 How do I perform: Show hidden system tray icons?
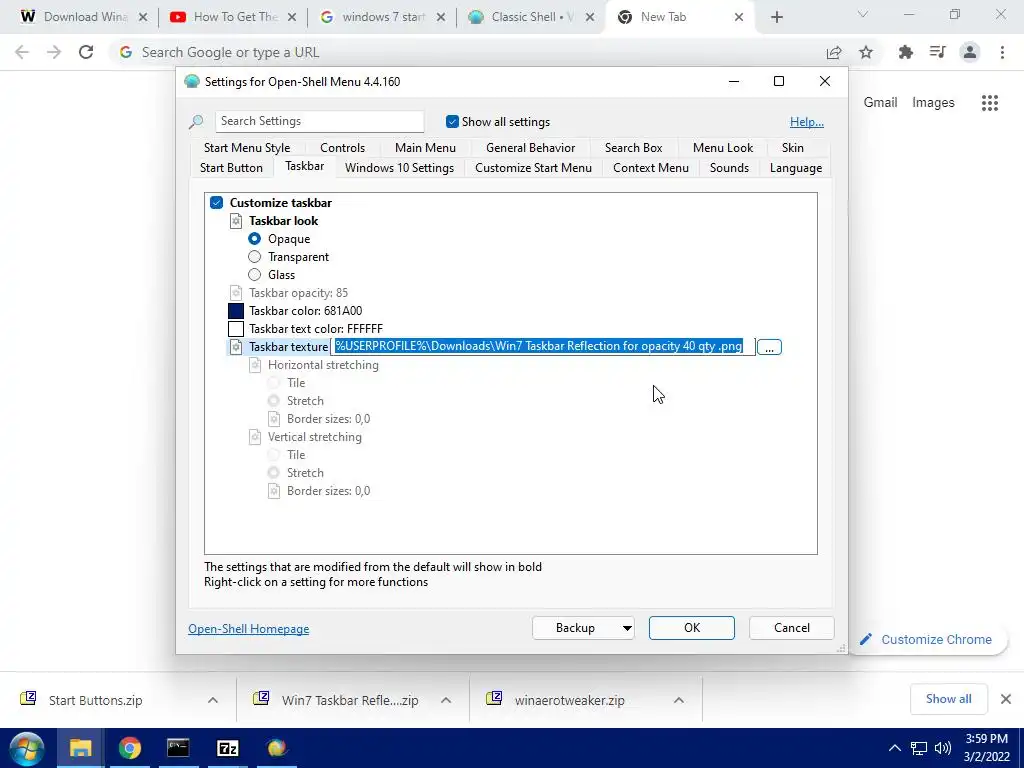click(895, 748)
